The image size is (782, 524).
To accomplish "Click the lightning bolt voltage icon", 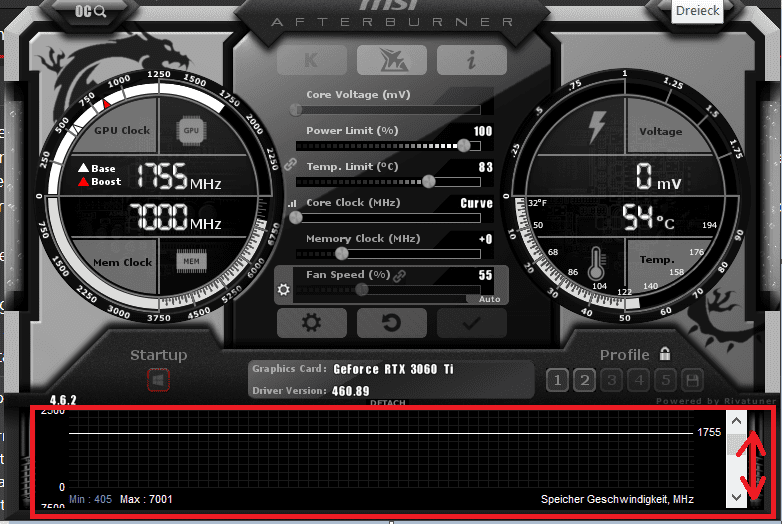I will pos(596,127).
